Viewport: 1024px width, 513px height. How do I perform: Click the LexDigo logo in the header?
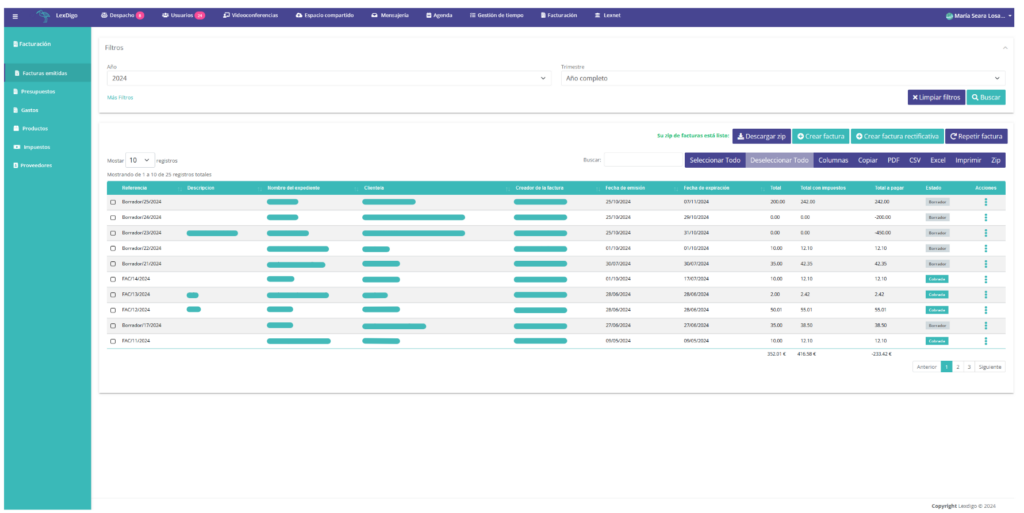click(59, 16)
